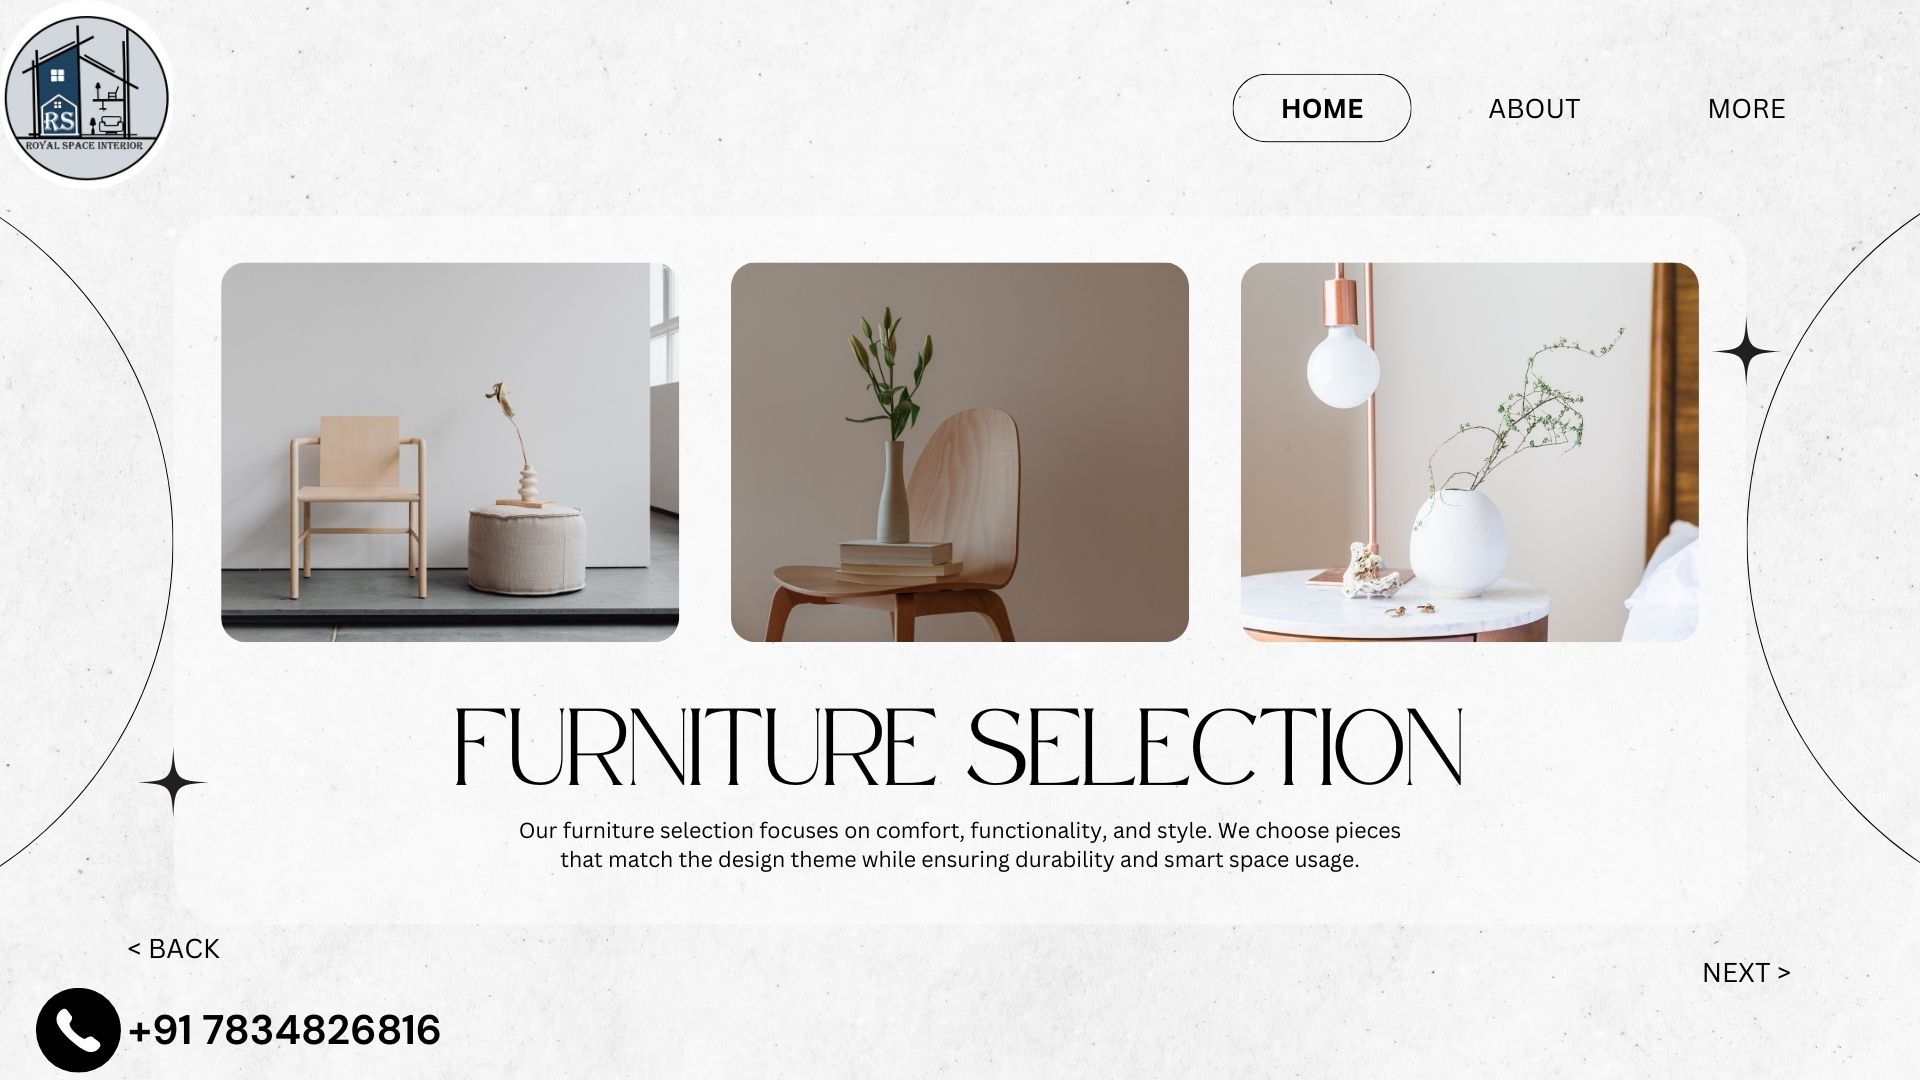Click the four-point star near right image
The width and height of the screenshot is (1920, 1080).
[x=1746, y=352]
